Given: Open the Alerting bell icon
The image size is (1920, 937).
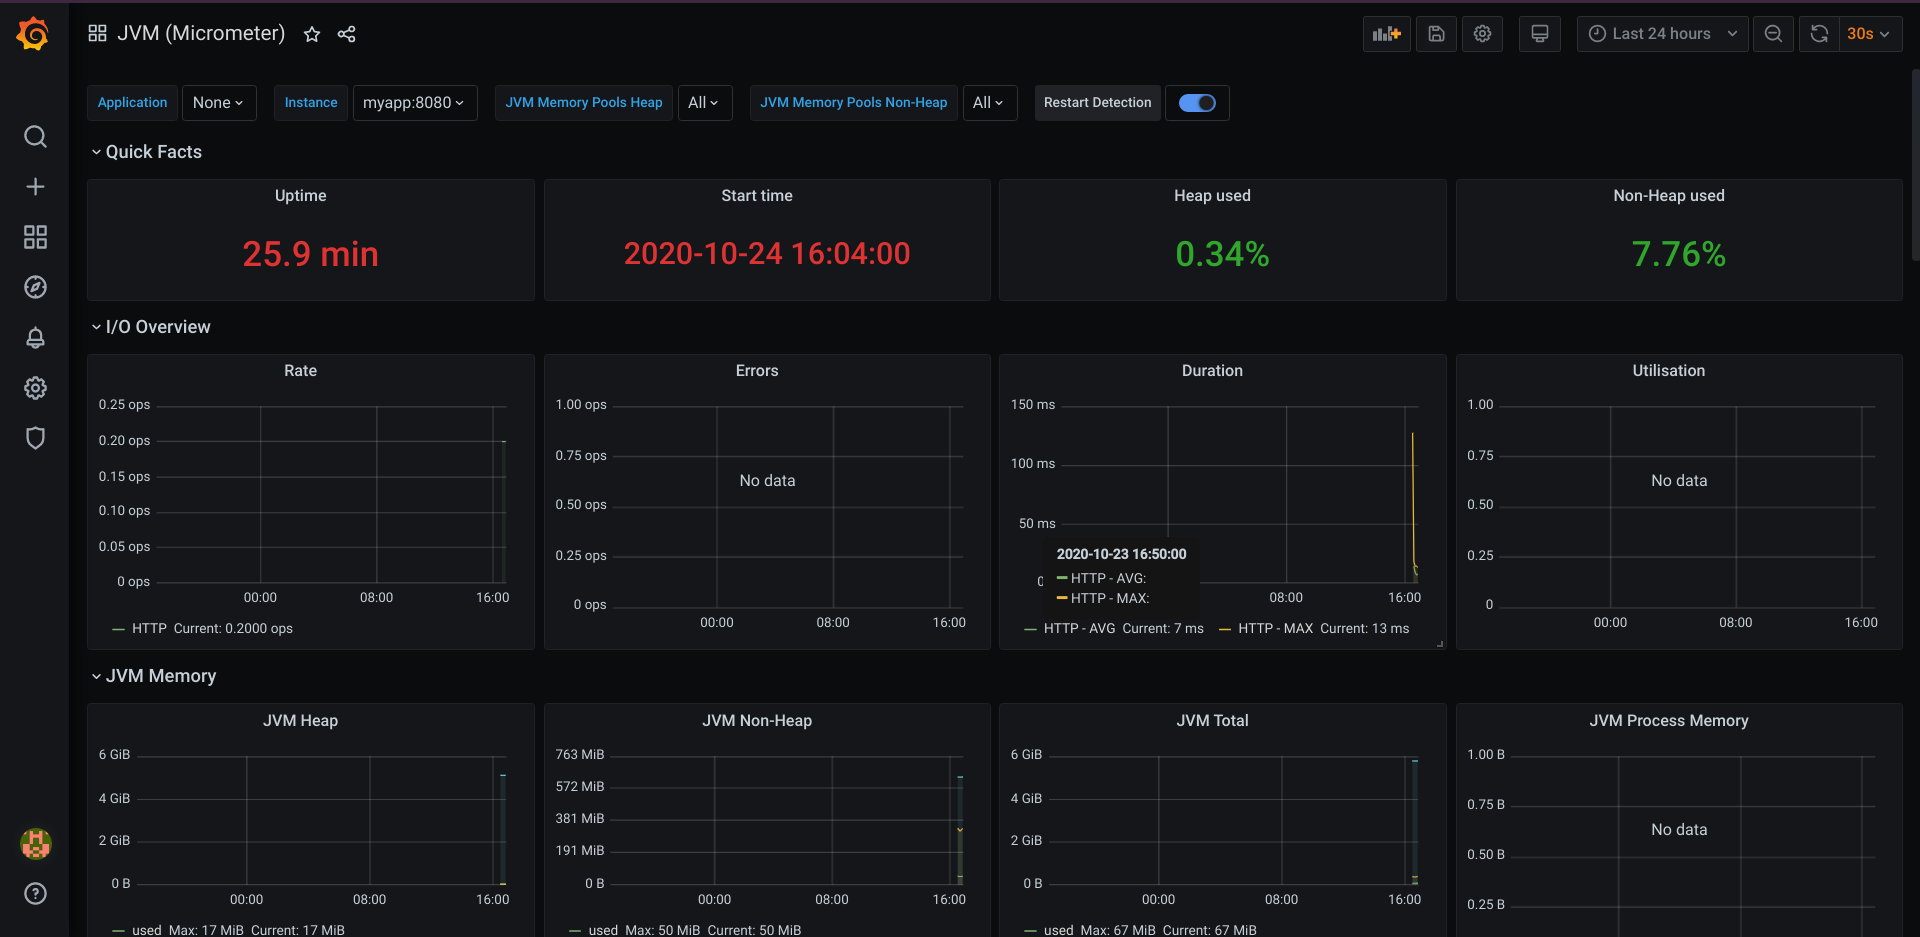Looking at the screenshot, I should pyautogui.click(x=35, y=338).
